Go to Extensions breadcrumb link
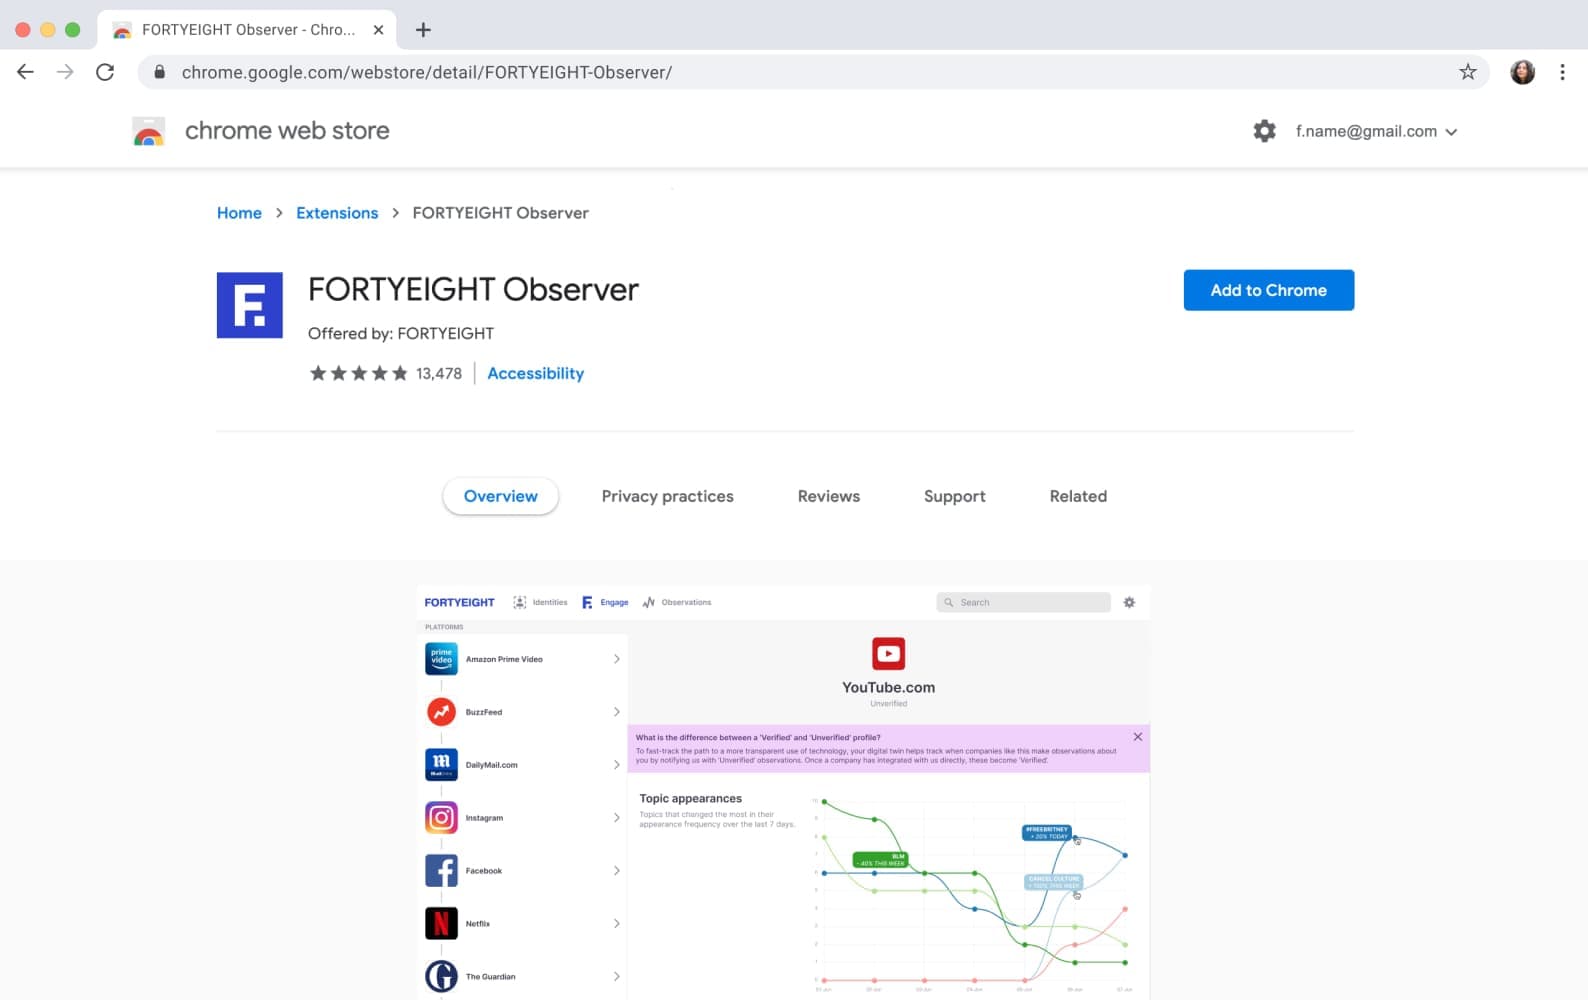 [337, 213]
